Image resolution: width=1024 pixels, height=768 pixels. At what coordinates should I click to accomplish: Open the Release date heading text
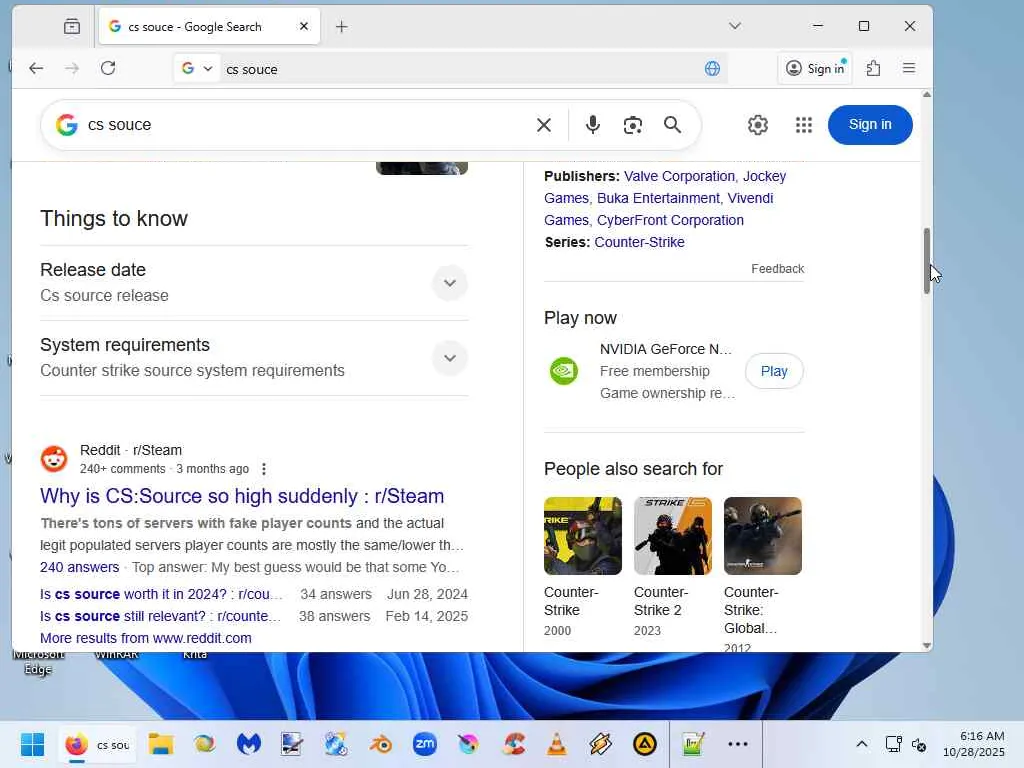coord(93,270)
